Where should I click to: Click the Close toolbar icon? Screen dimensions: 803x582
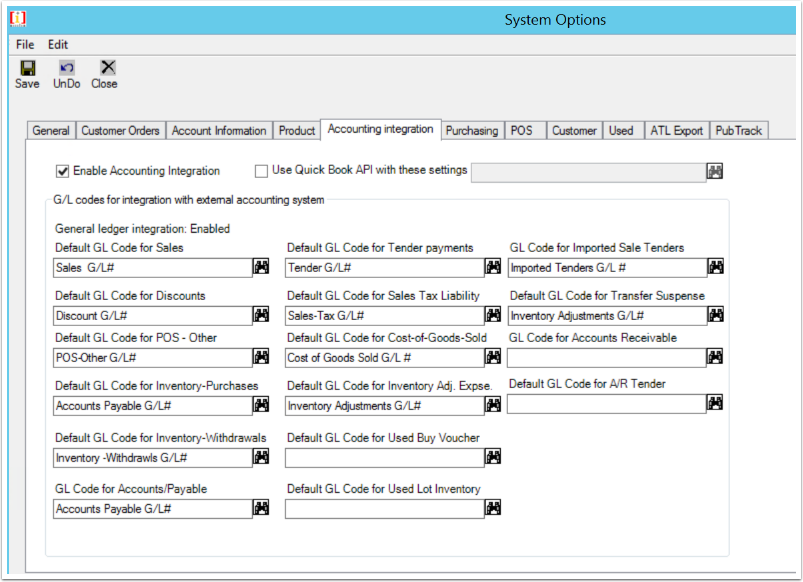[108, 68]
